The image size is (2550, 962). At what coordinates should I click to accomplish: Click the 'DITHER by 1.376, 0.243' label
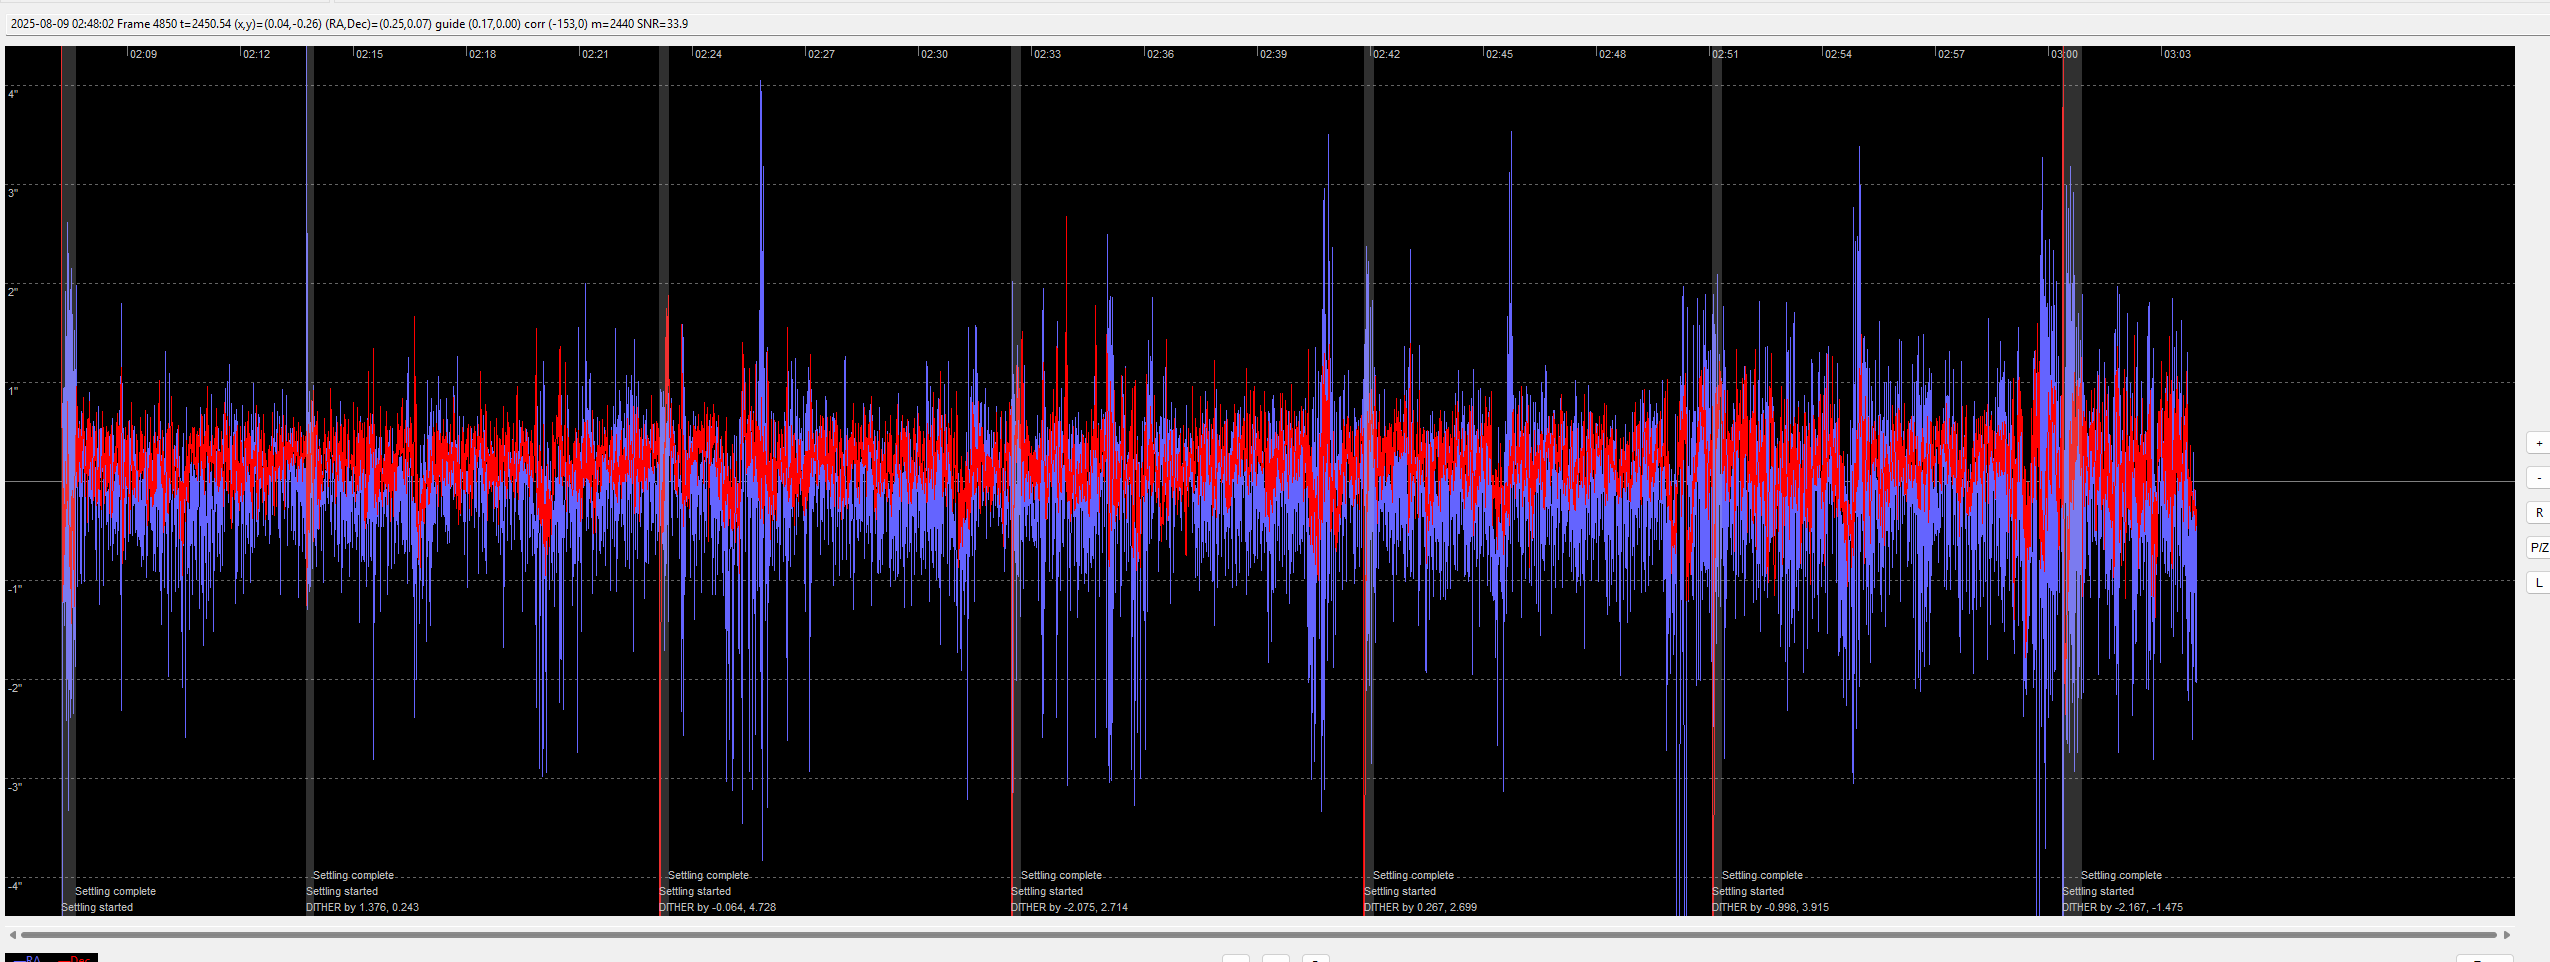click(x=362, y=908)
